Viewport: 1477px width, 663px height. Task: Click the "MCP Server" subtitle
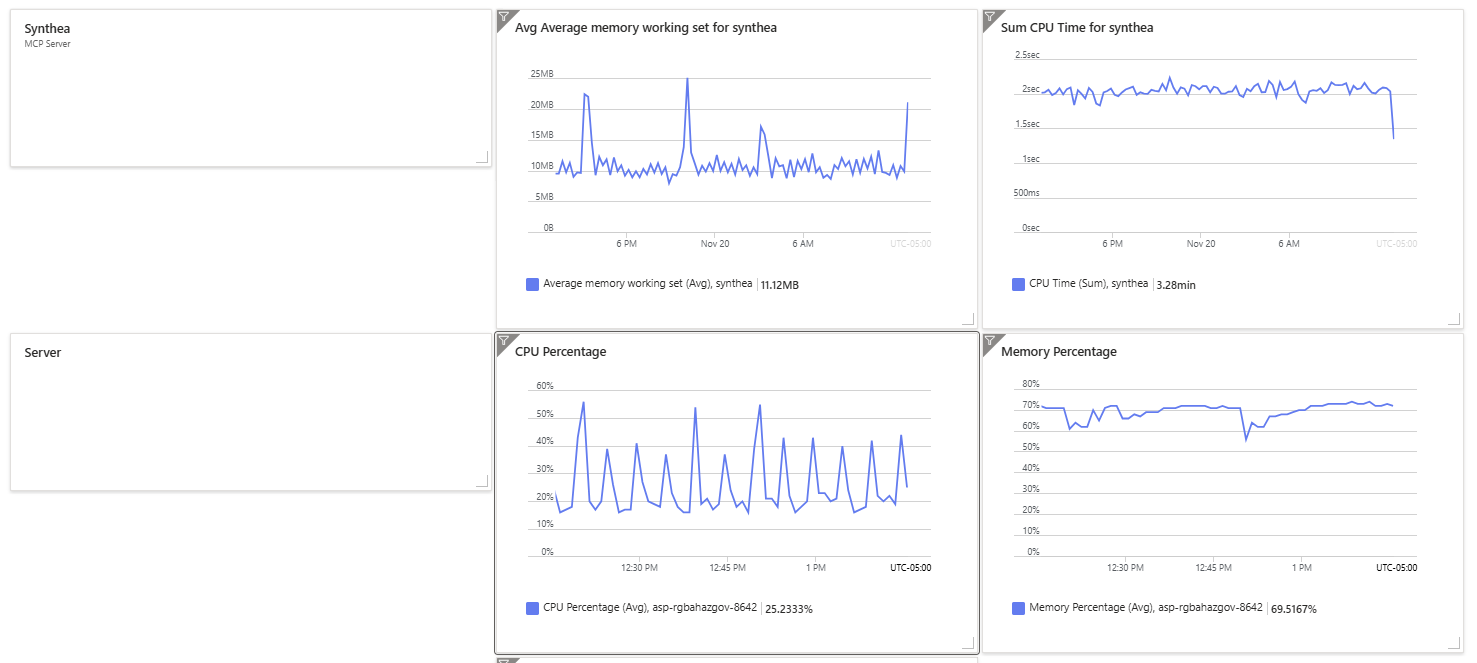(47, 44)
